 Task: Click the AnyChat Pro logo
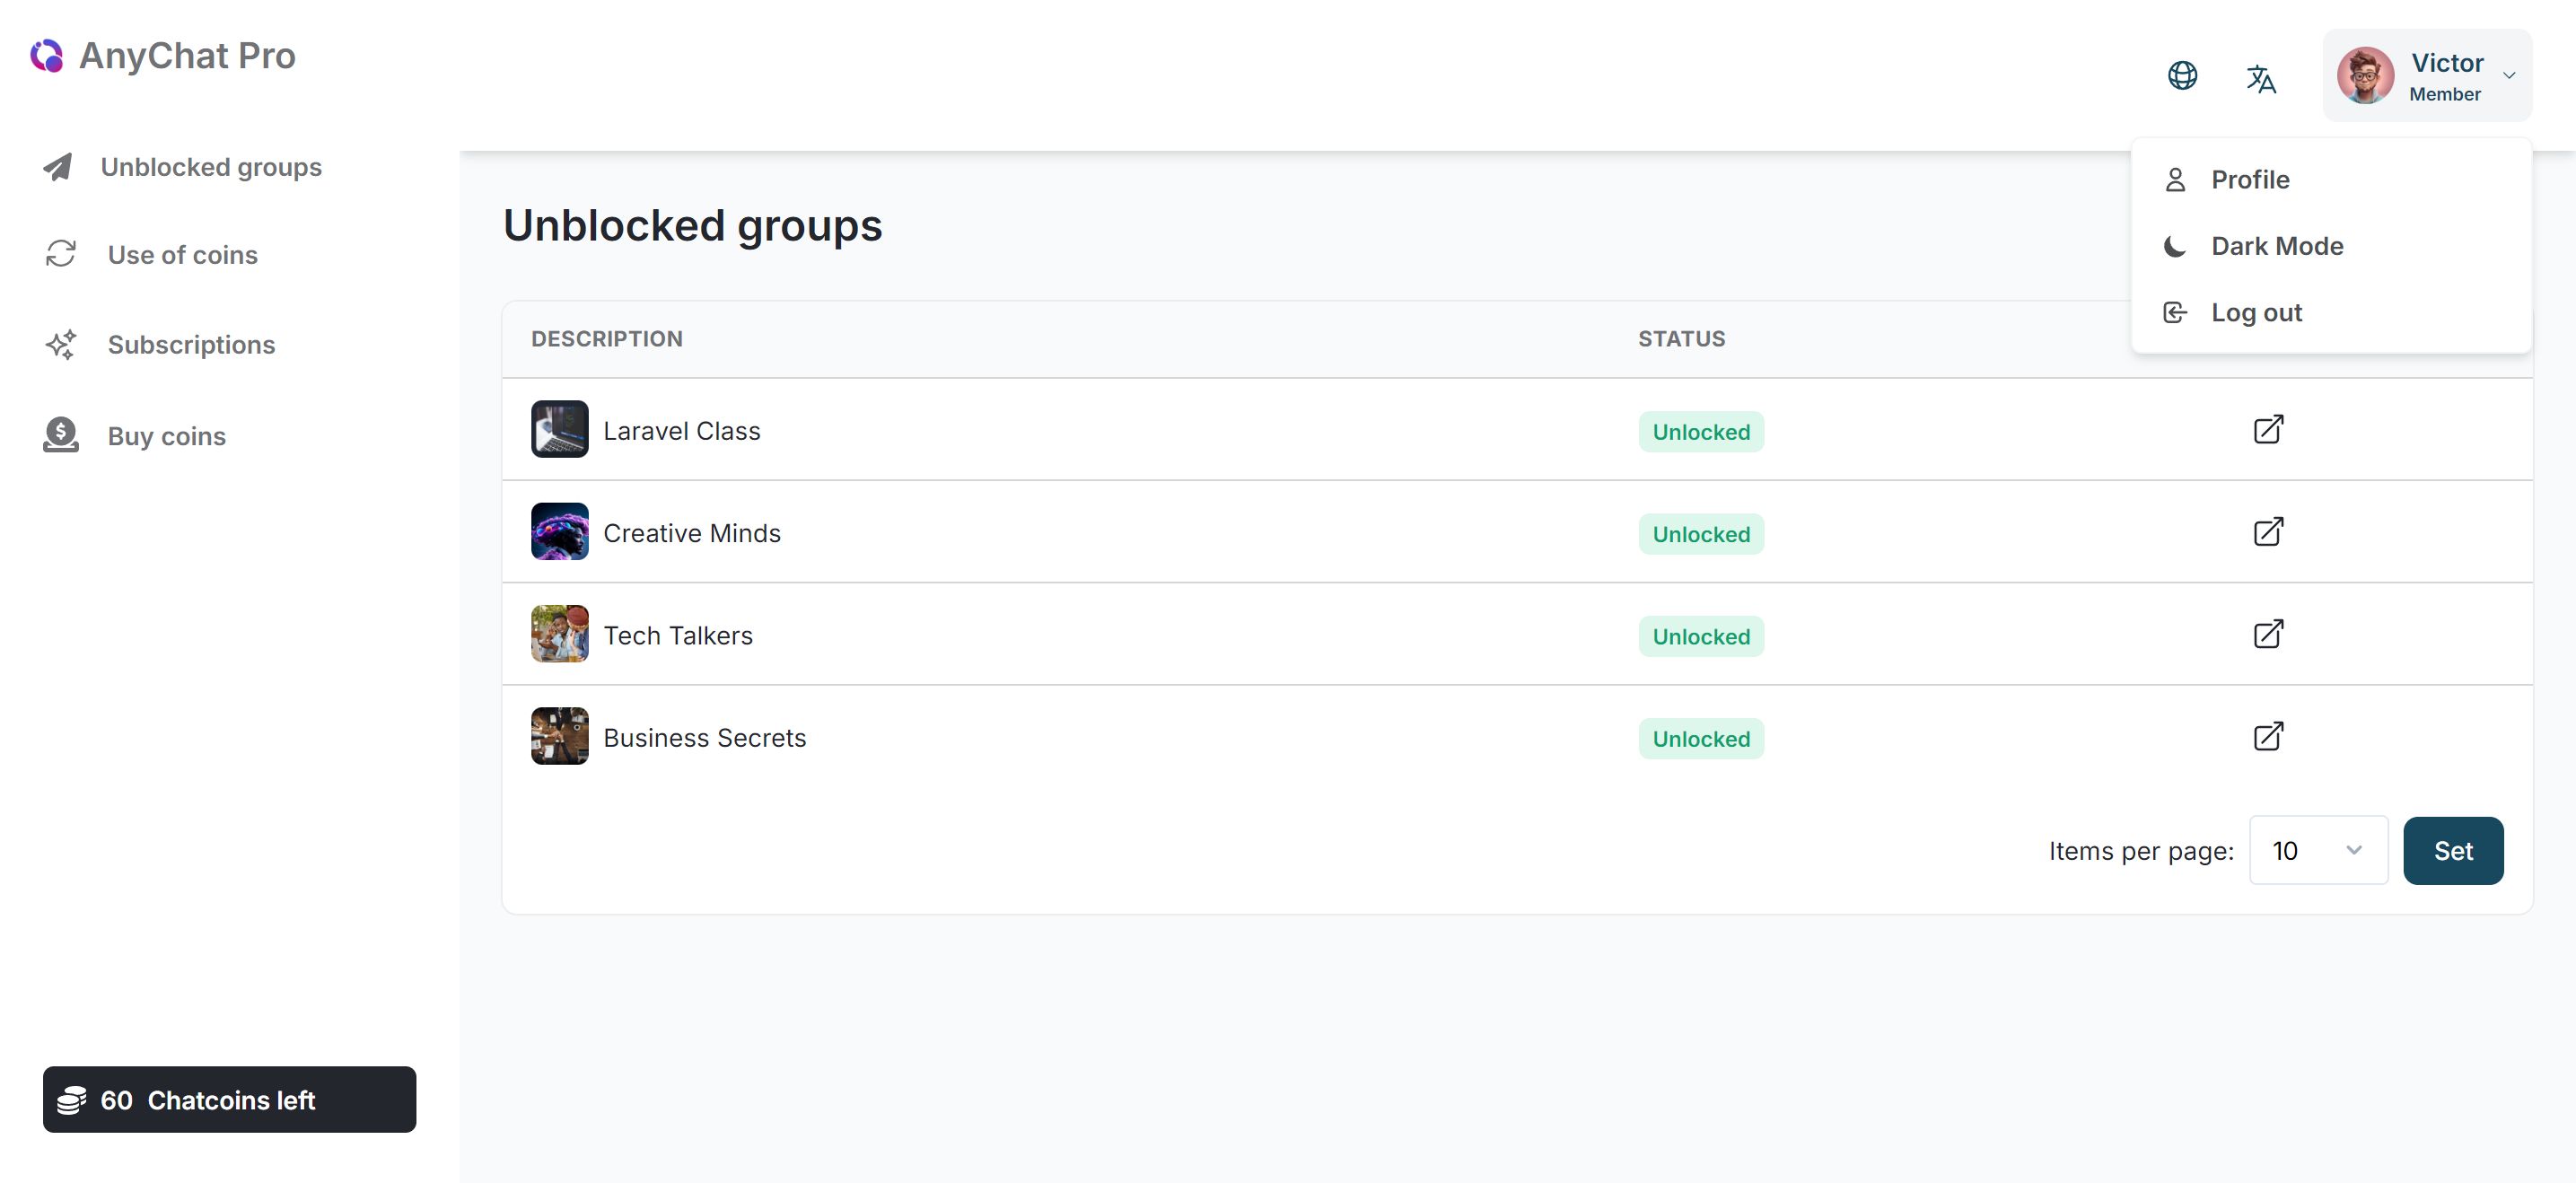[47, 56]
